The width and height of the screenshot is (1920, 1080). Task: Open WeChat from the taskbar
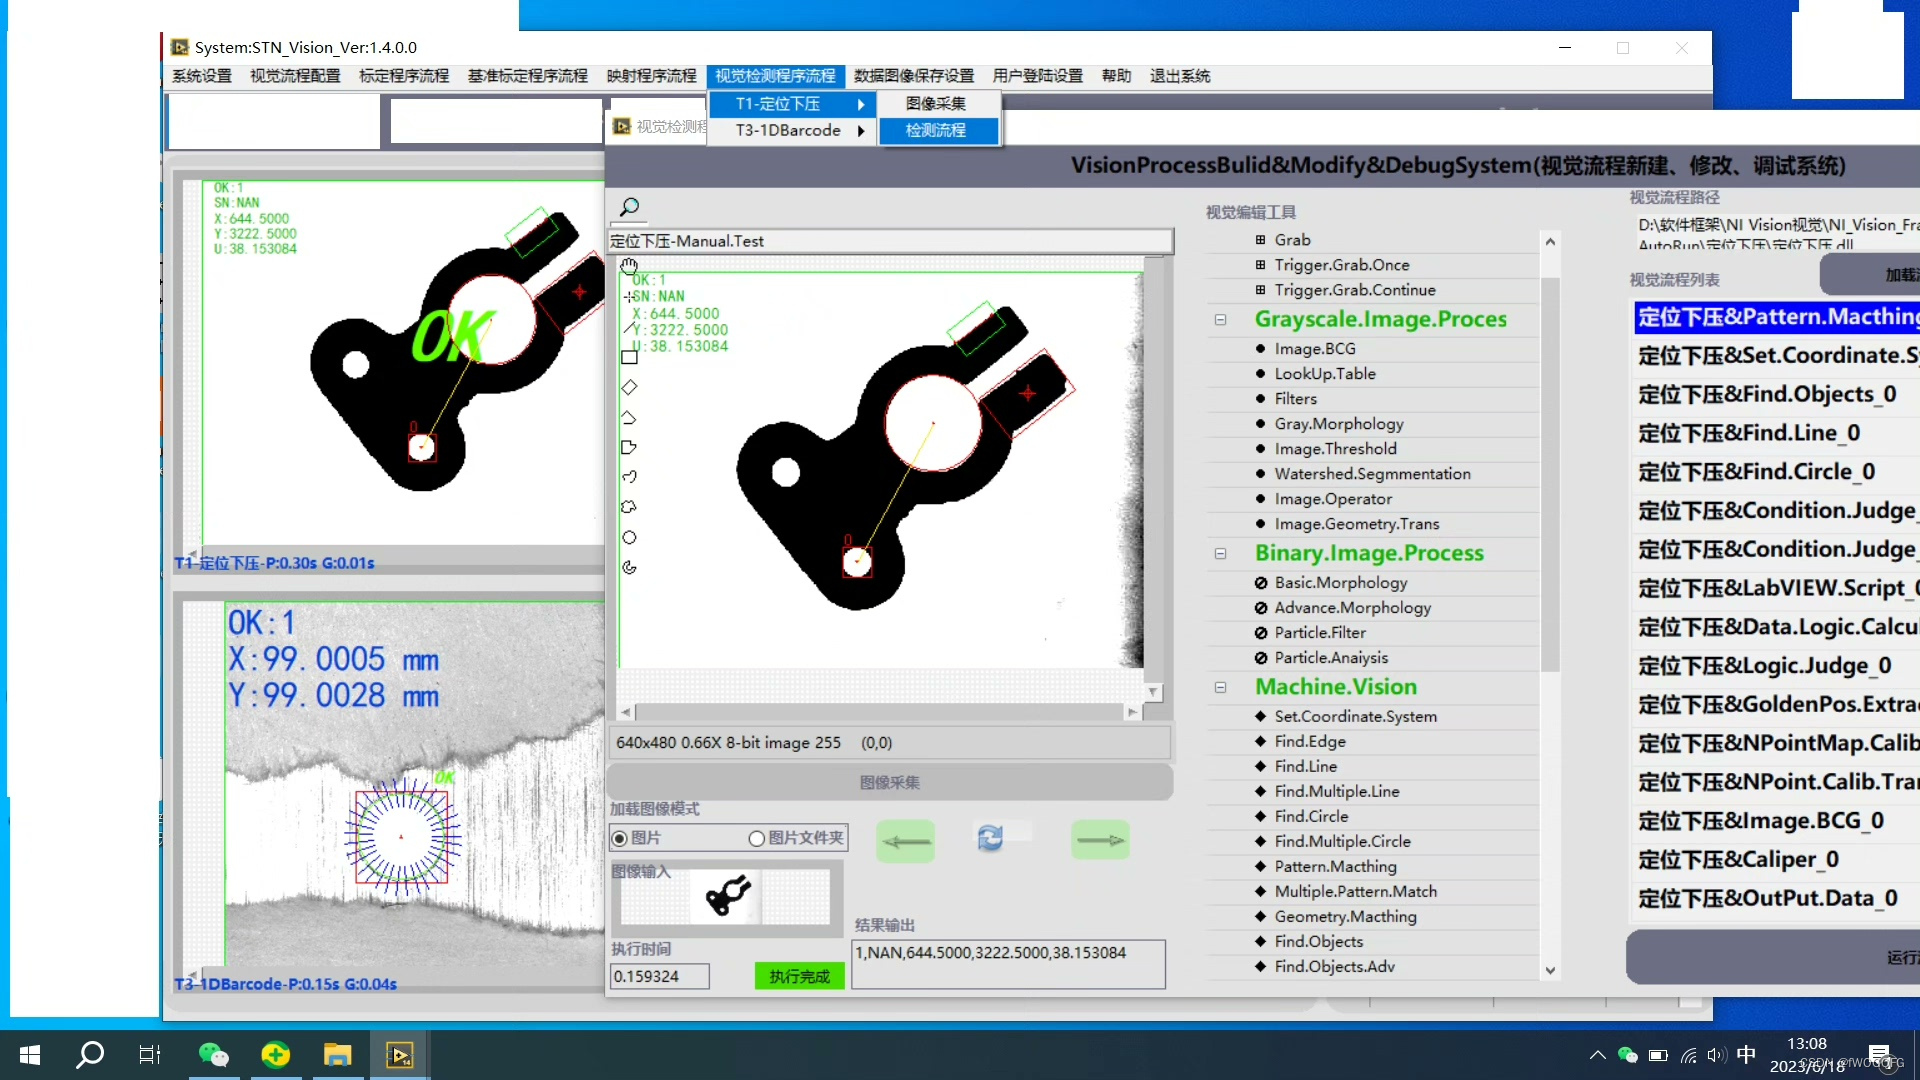[x=214, y=1055]
